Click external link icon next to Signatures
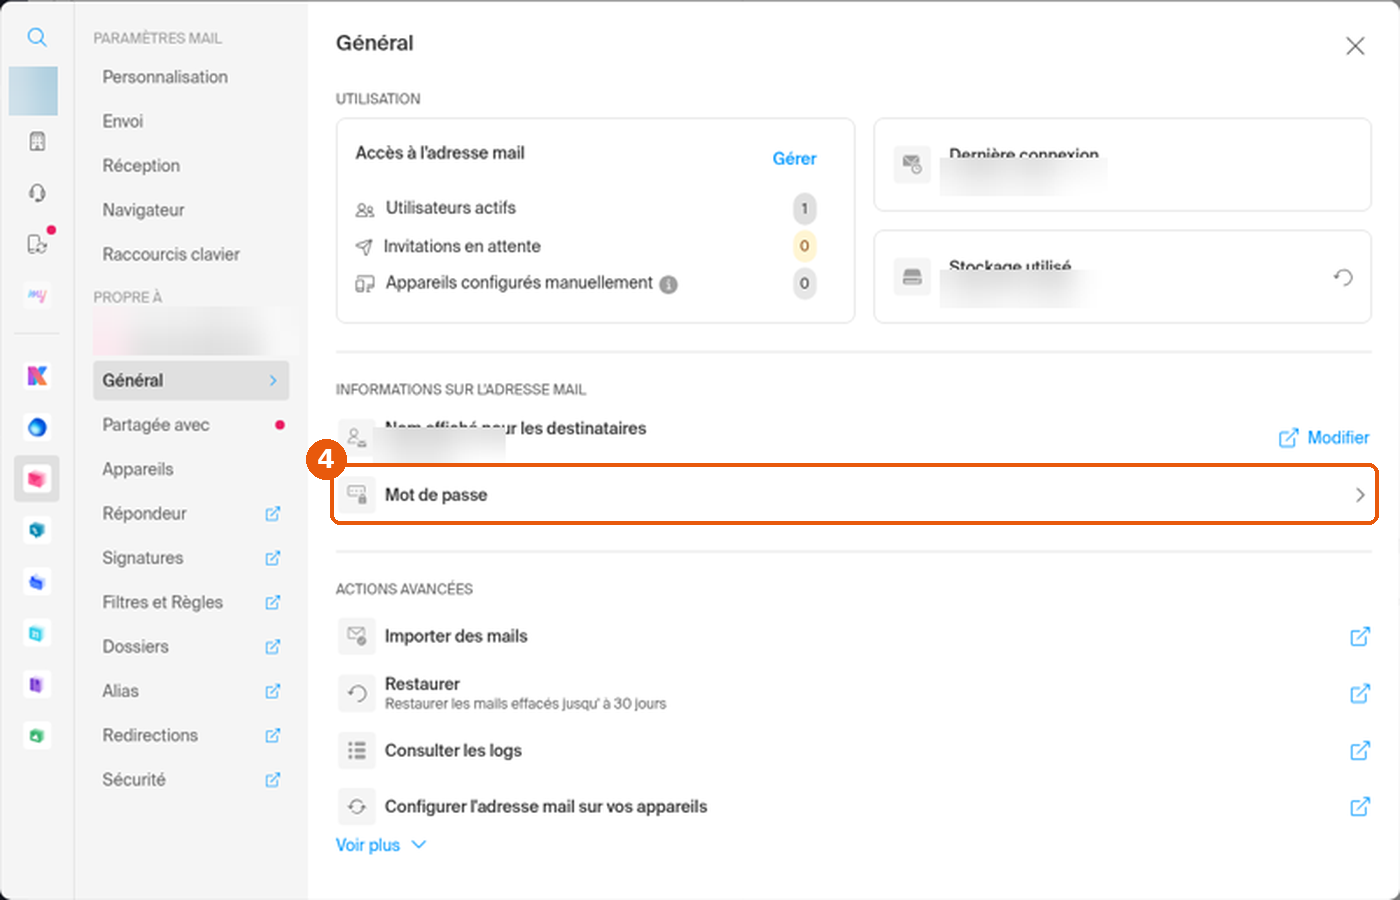The image size is (1400, 900). tap(272, 558)
